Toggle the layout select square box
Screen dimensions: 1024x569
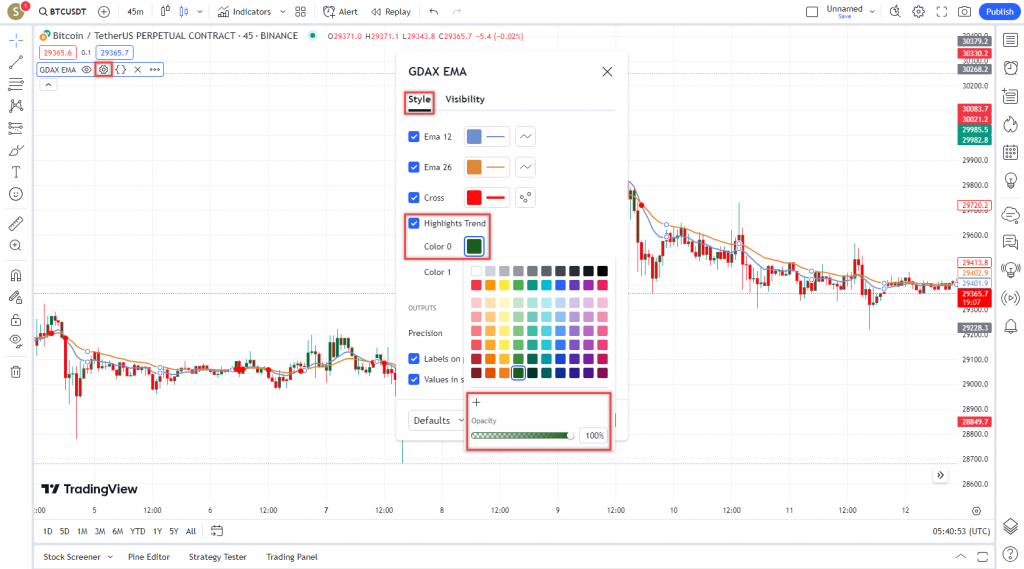tap(812, 12)
